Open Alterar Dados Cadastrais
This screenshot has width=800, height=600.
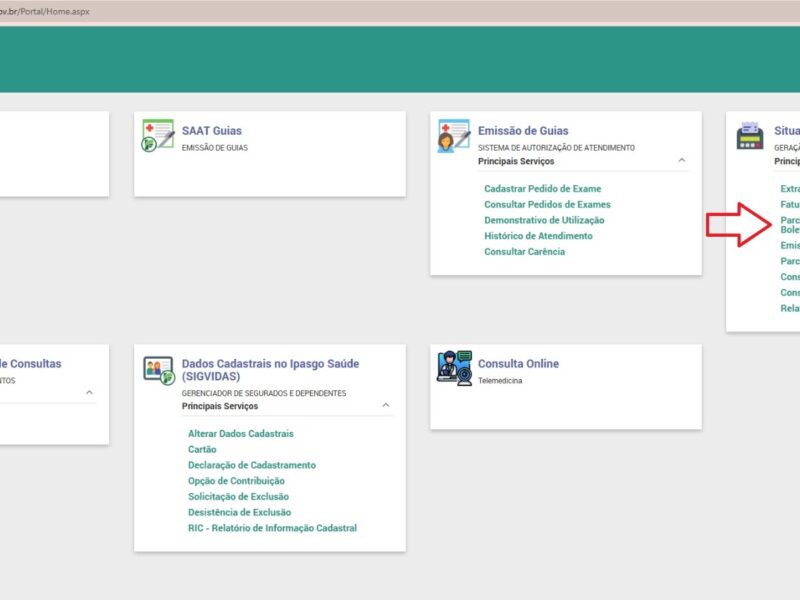(240, 434)
